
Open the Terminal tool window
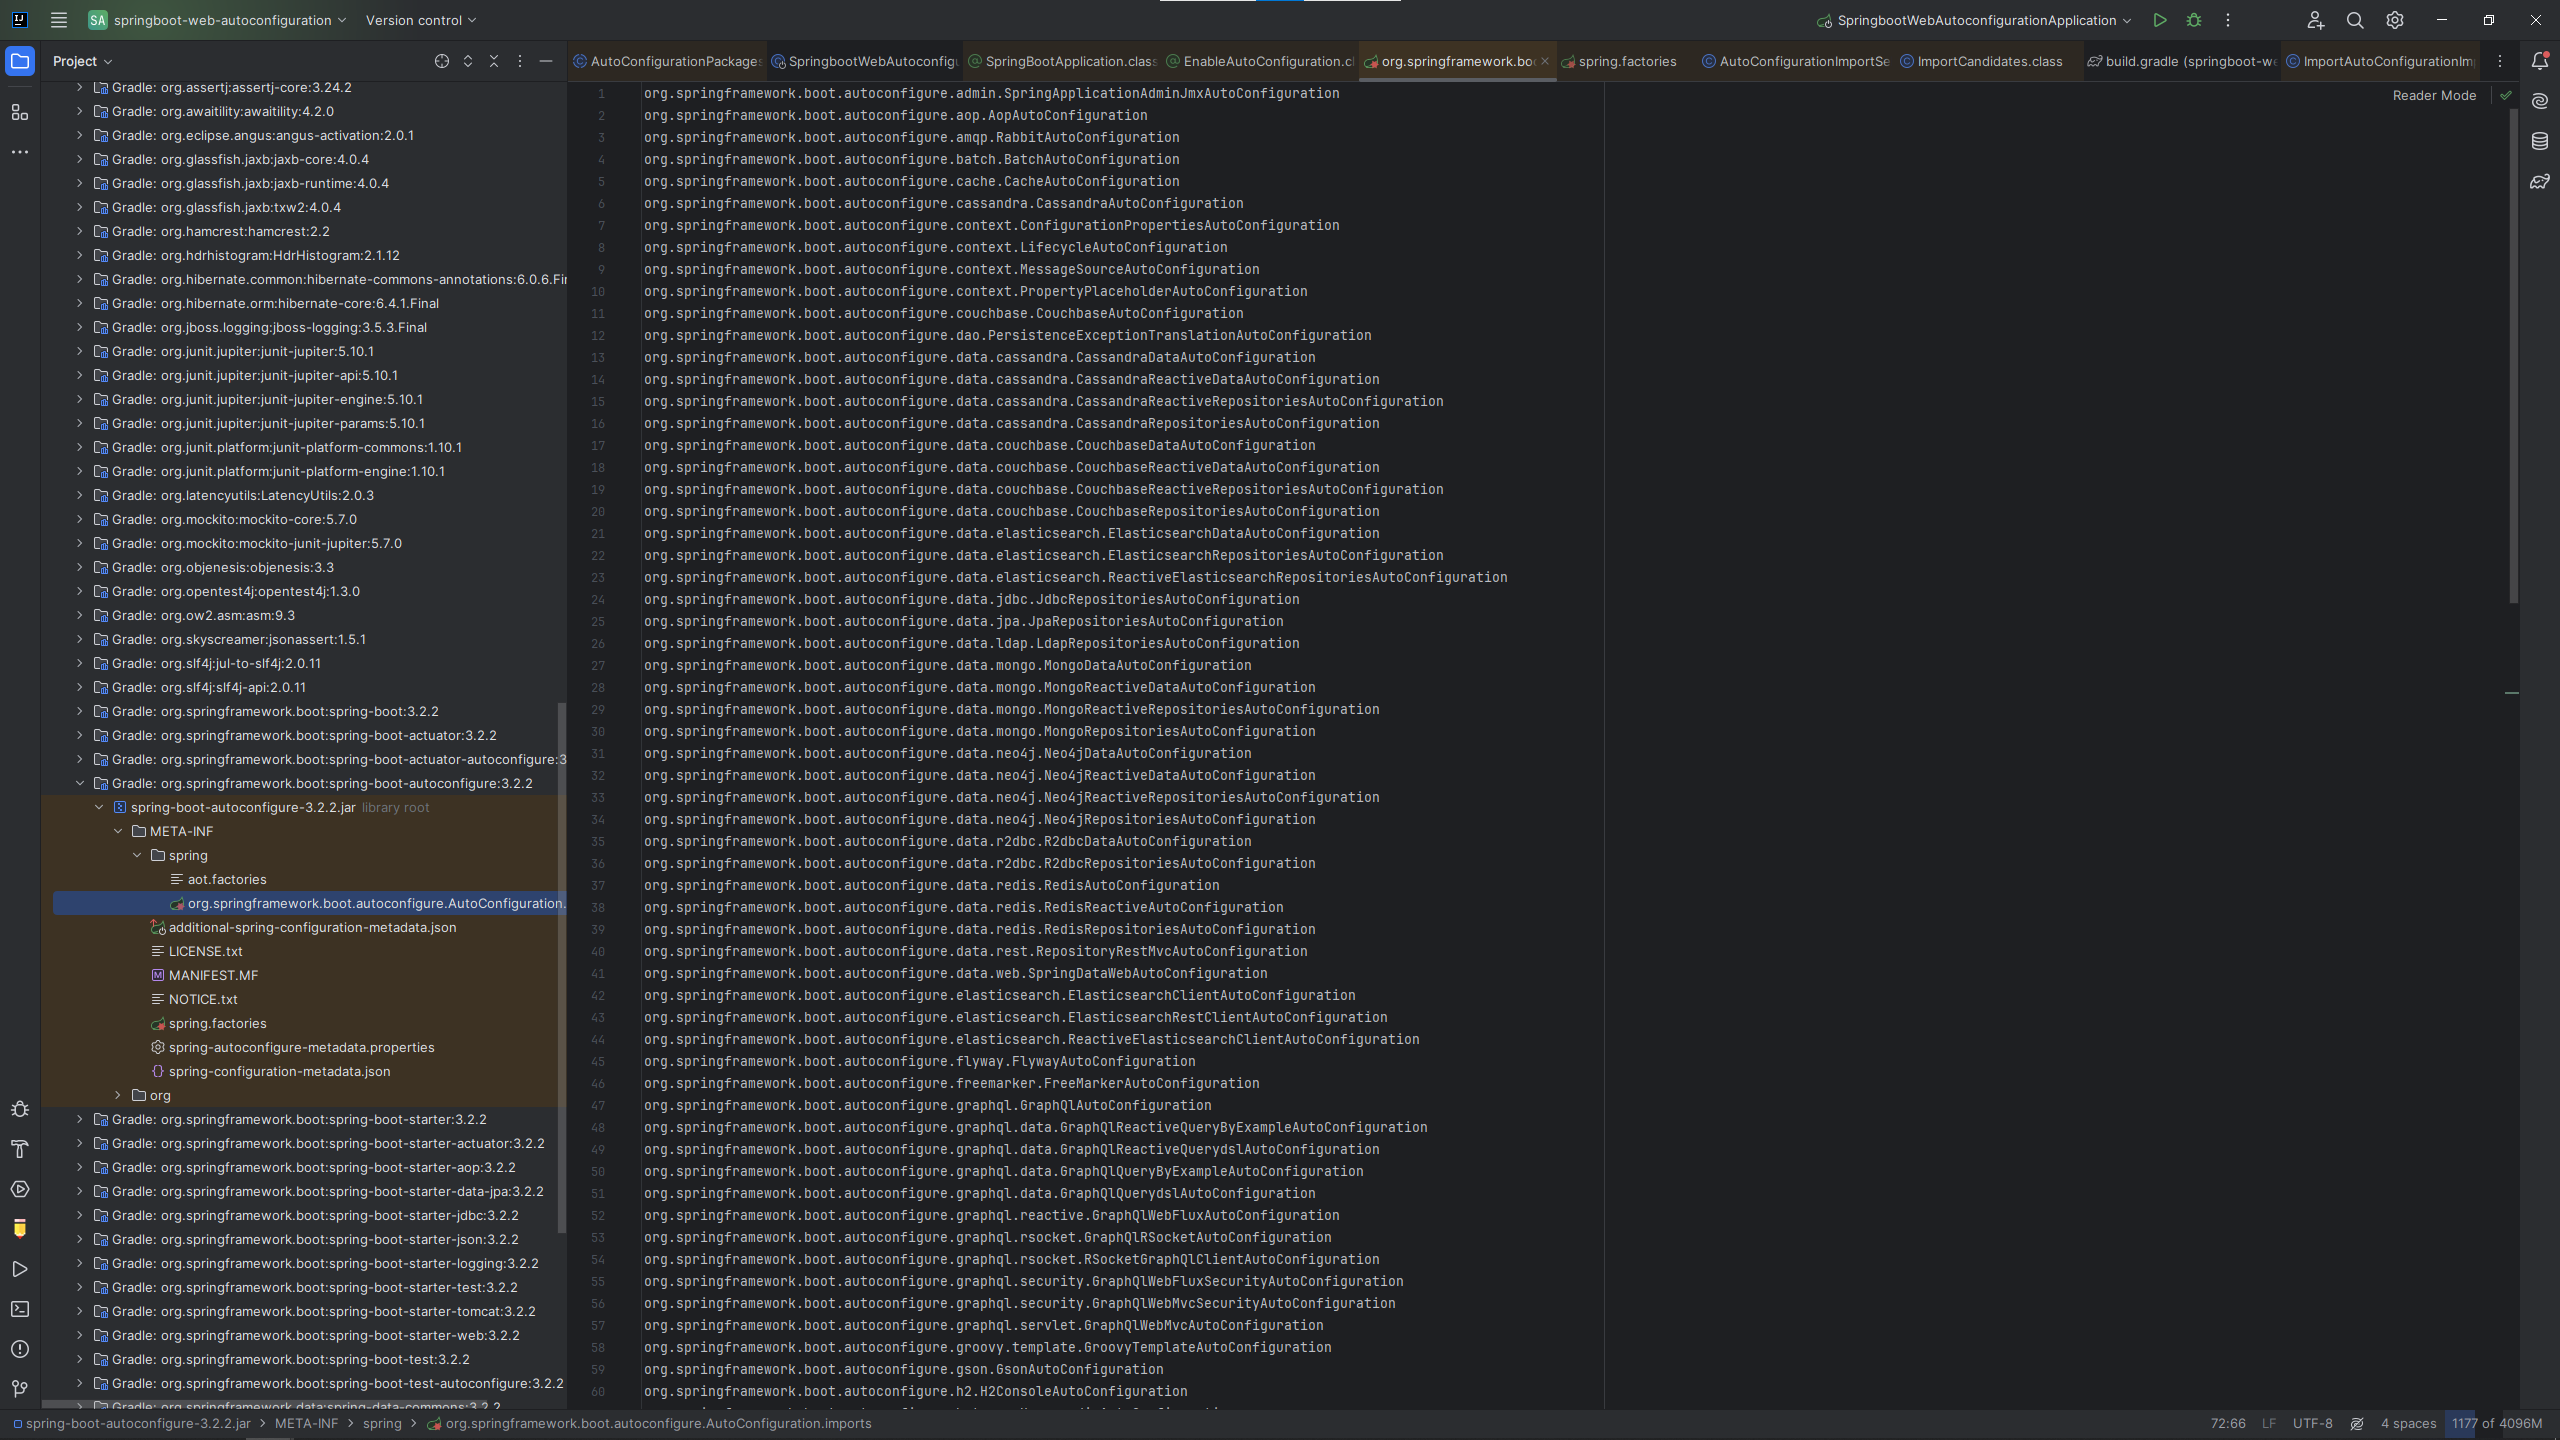[x=20, y=1309]
